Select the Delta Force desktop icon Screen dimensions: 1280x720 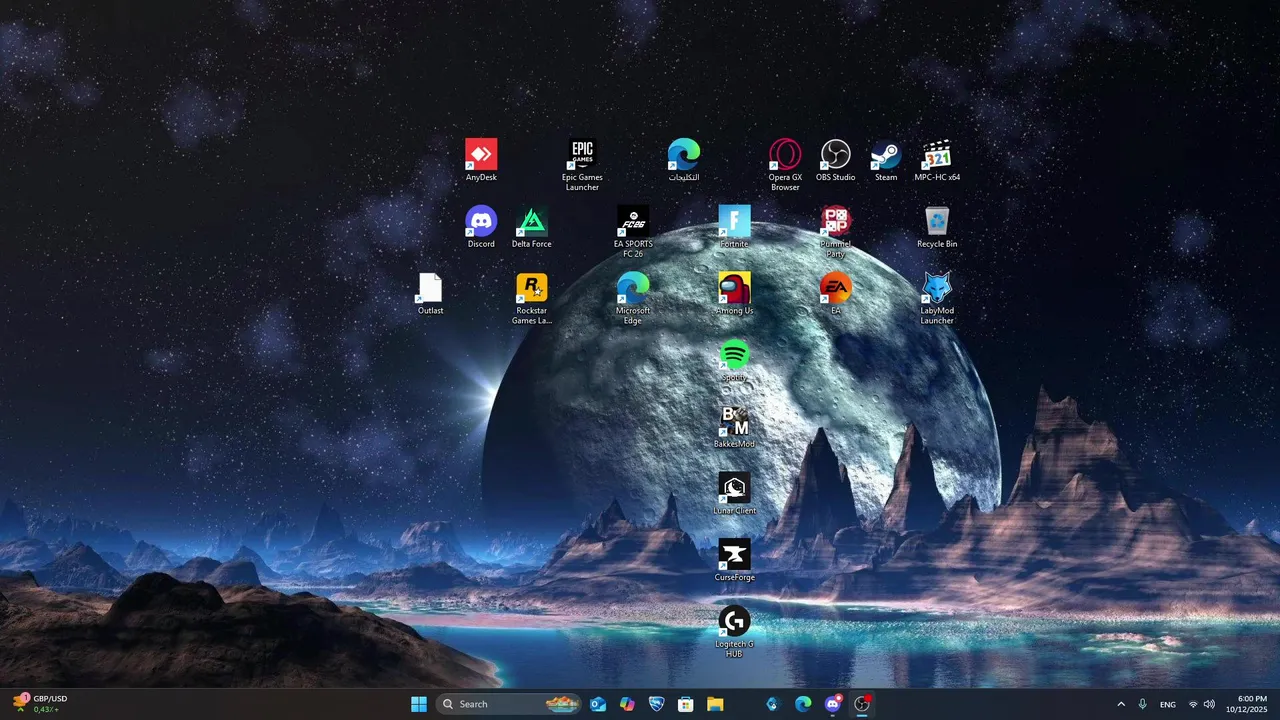(x=531, y=227)
